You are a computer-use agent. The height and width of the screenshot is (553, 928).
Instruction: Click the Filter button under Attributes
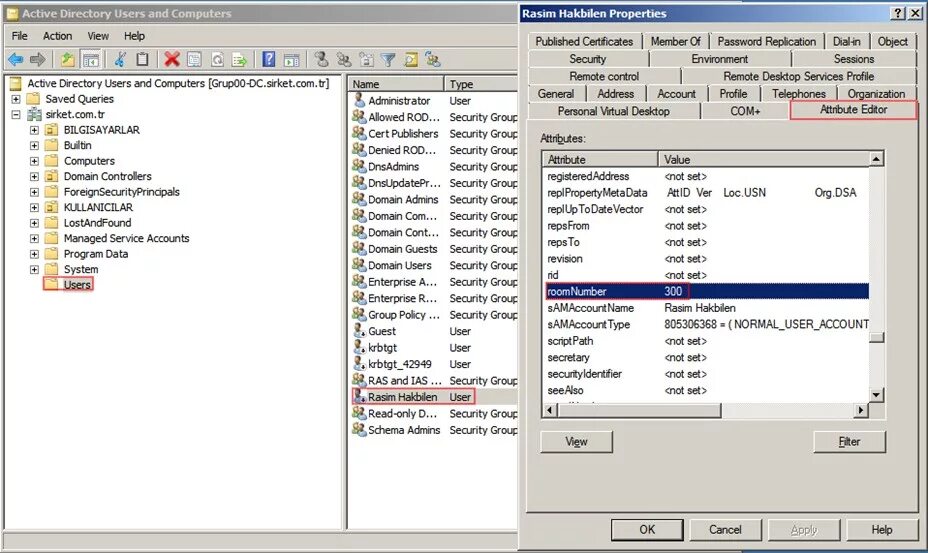coord(849,442)
